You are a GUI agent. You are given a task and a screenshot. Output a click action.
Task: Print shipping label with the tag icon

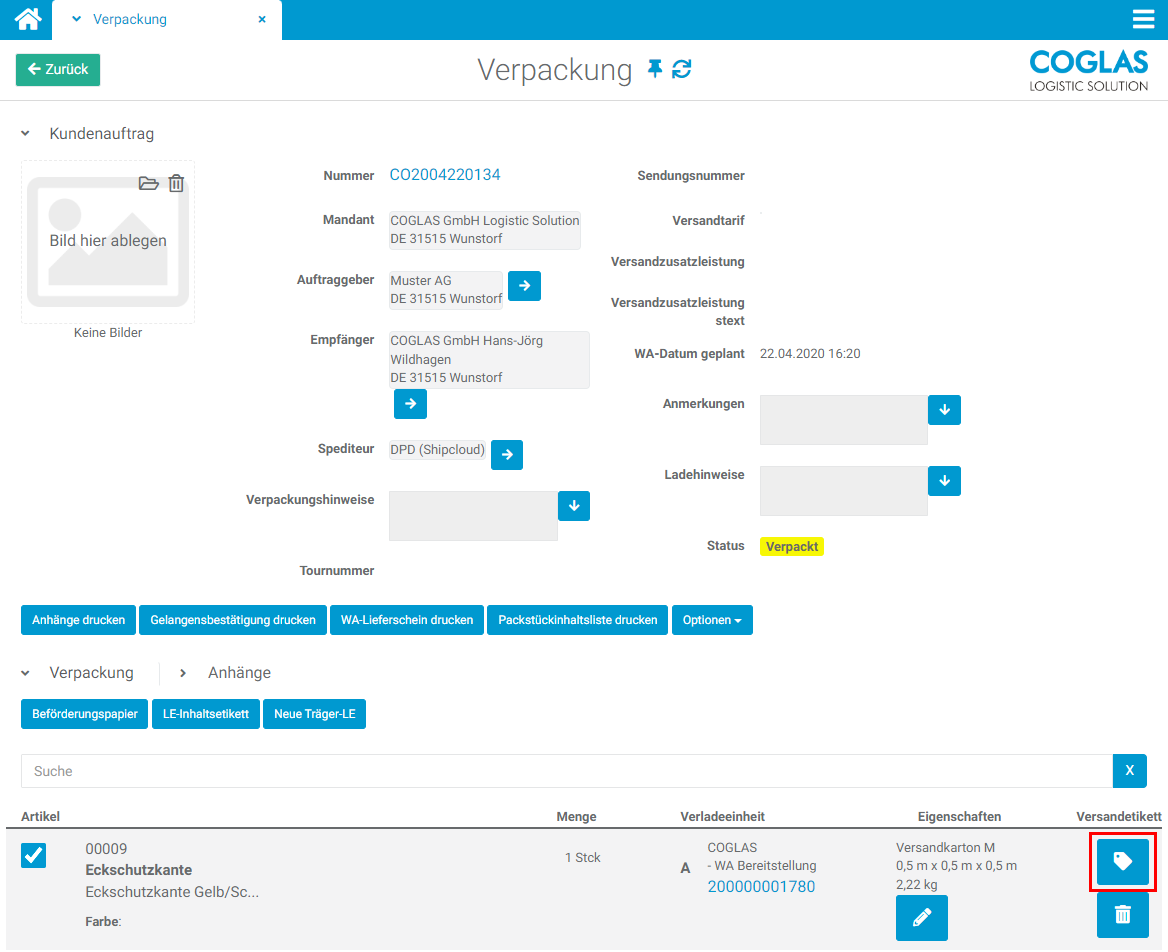click(x=1122, y=861)
